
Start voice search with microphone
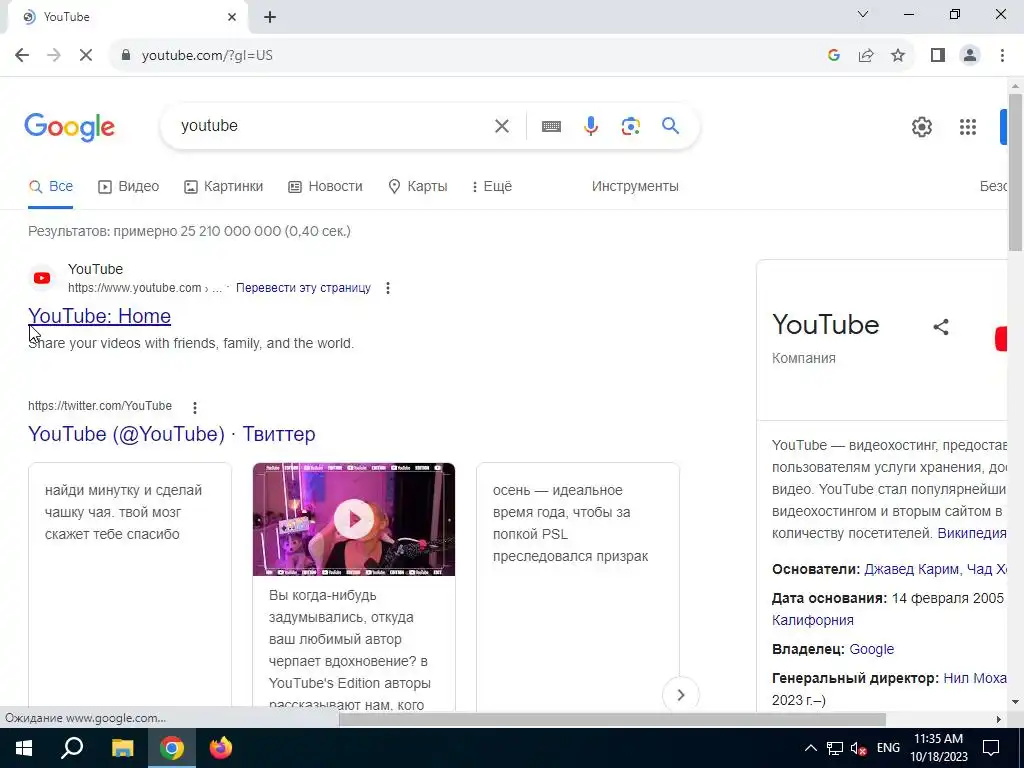click(591, 126)
